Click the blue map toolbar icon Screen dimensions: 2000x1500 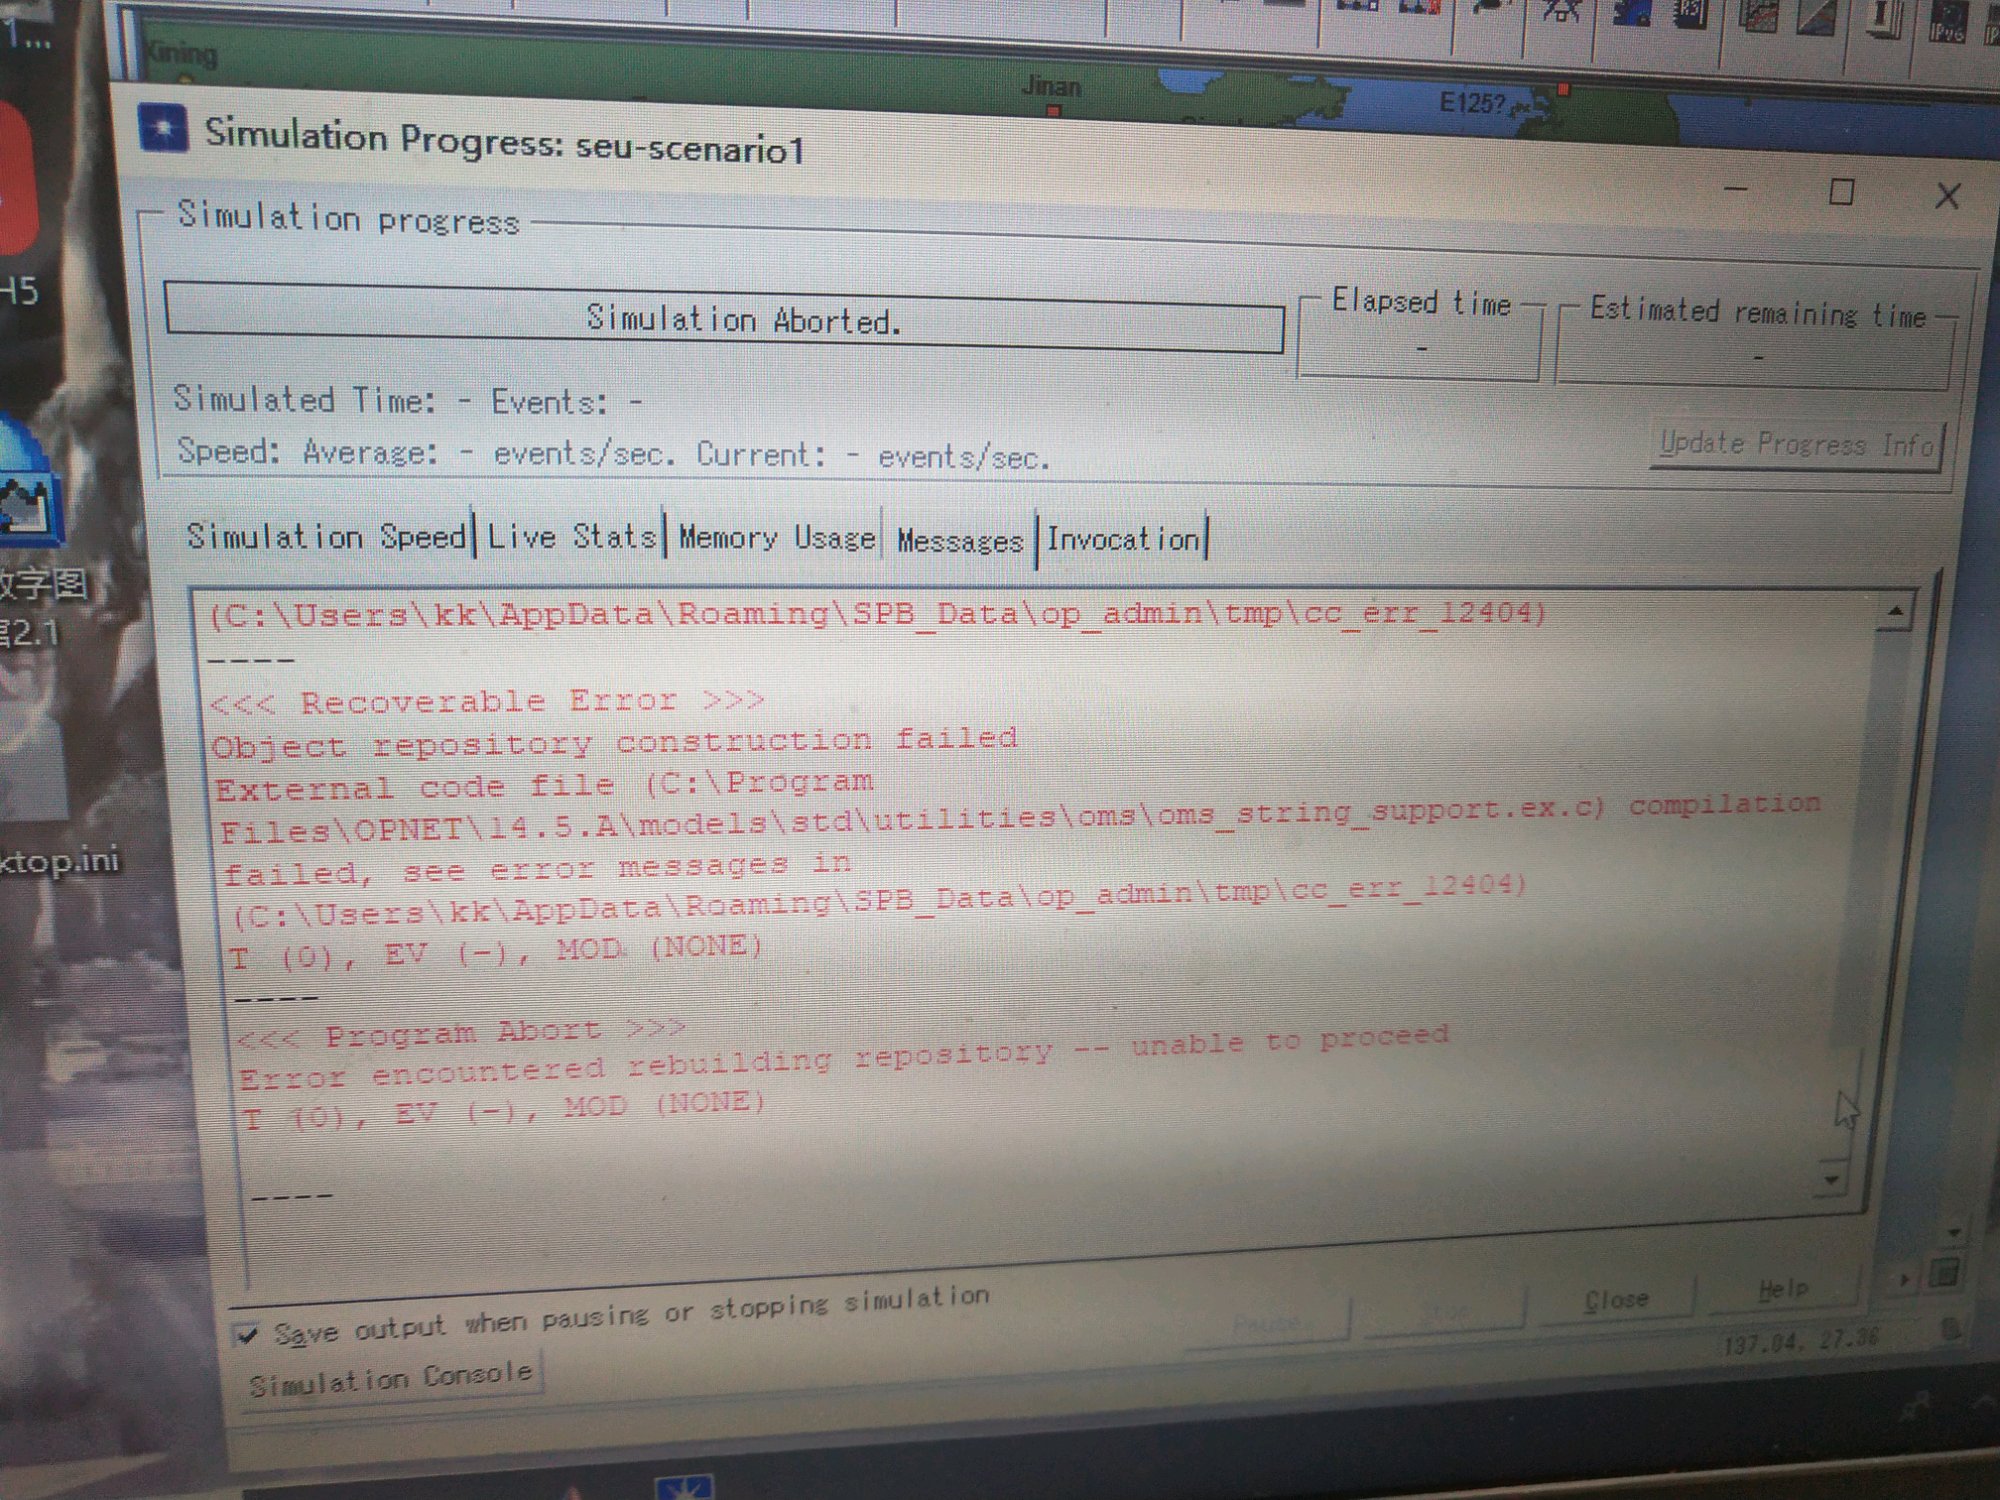click(x=1631, y=14)
